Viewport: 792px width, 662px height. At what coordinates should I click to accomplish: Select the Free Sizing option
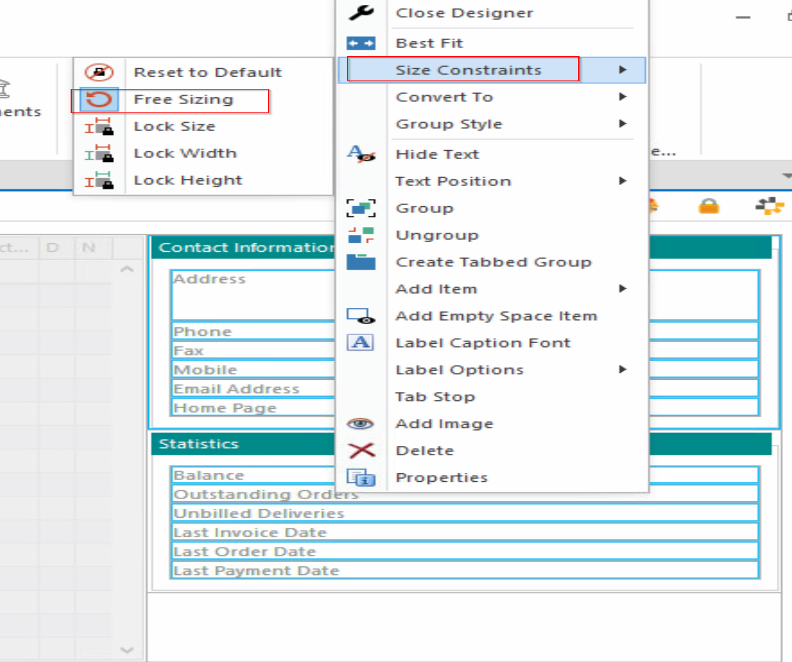click(x=183, y=100)
